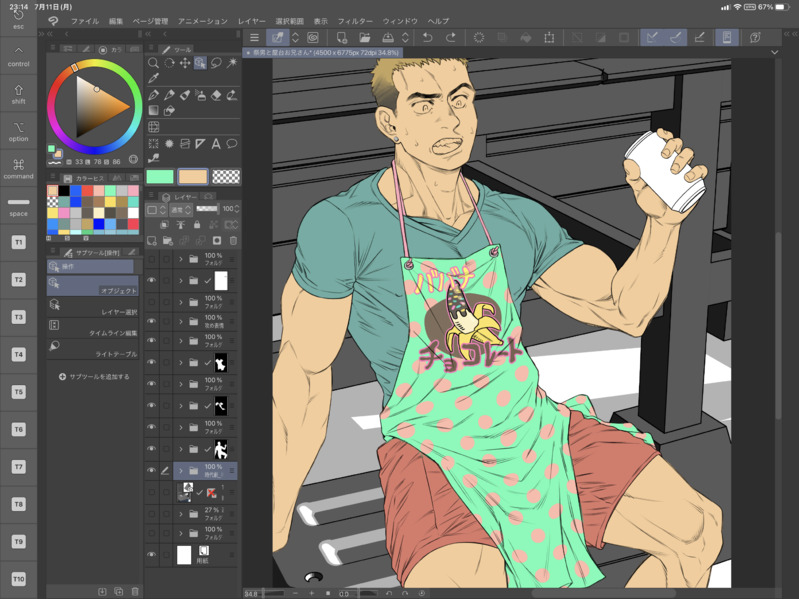Viewport: 799px width, 599px height.
Task: Select the Text tool
Action: coord(216,144)
